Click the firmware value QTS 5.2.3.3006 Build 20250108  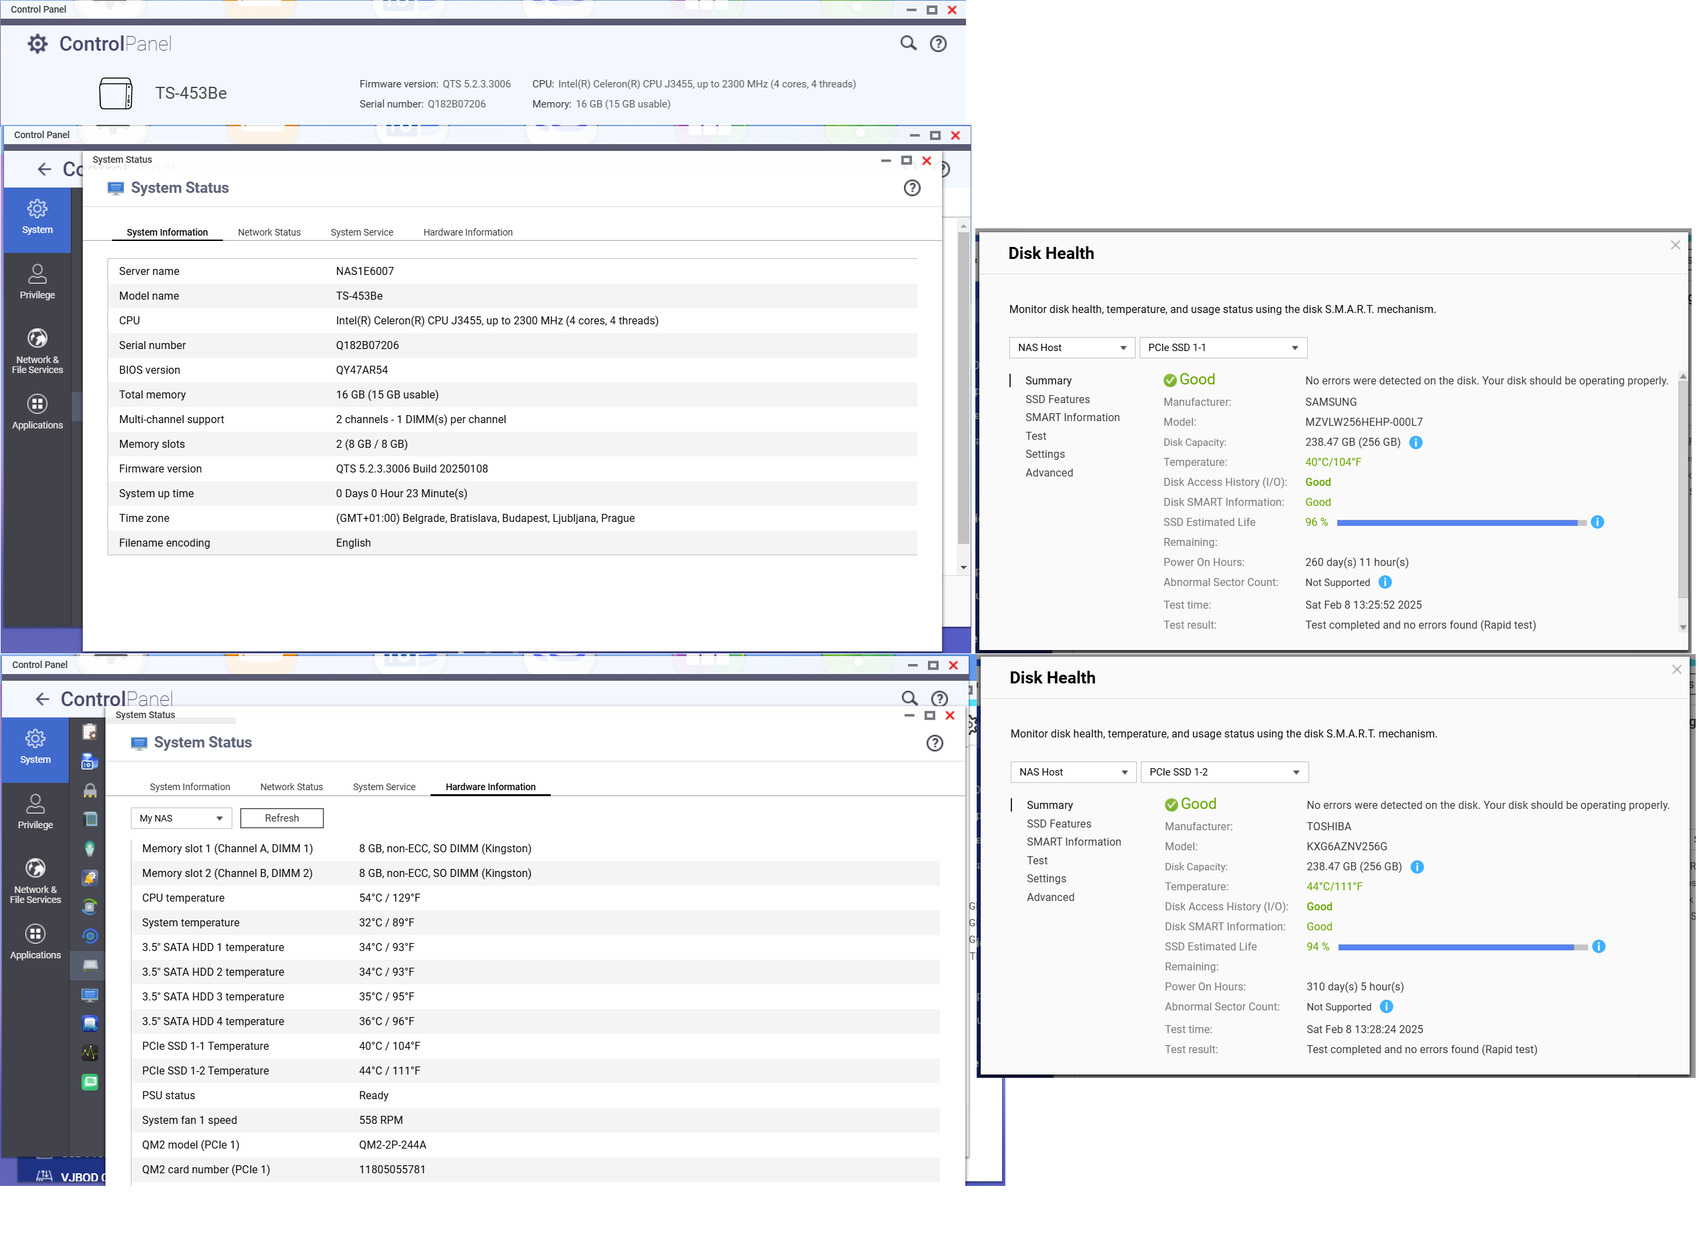[412, 469]
